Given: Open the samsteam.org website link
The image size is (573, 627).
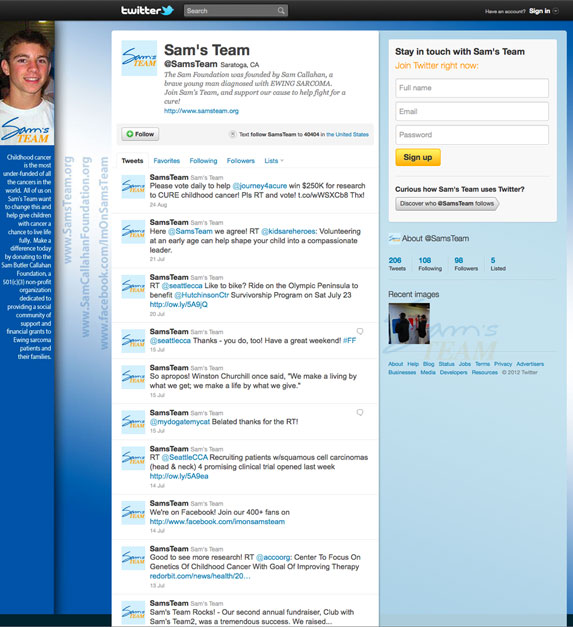Looking at the screenshot, I should click(x=201, y=111).
